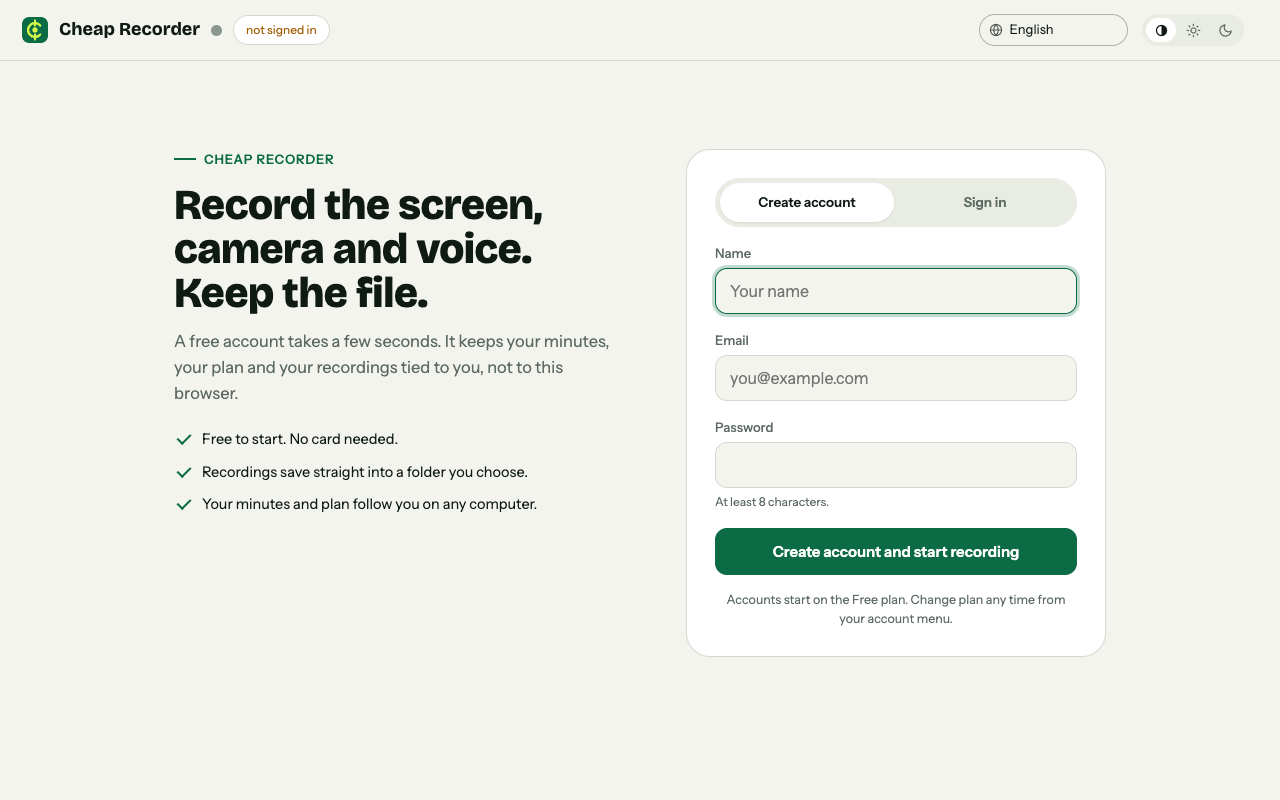Viewport: 1280px width, 800px height.
Task: Click the Cheap Recorder logo icon
Action: pyautogui.click(x=35, y=30)
